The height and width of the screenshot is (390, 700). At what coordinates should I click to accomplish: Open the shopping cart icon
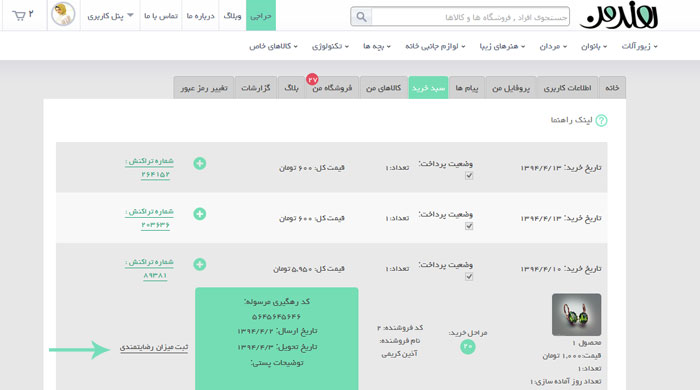19,16
